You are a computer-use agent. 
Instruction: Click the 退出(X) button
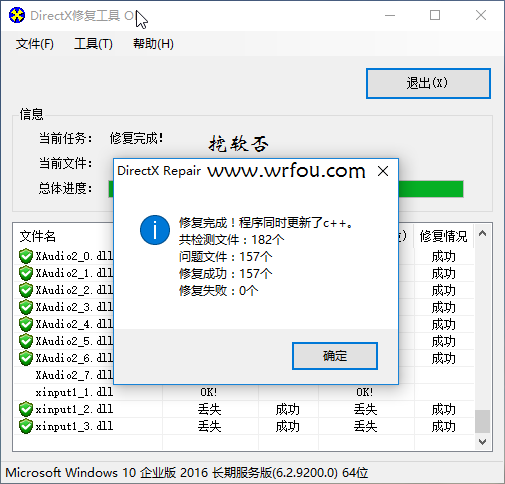pos(428,83)
